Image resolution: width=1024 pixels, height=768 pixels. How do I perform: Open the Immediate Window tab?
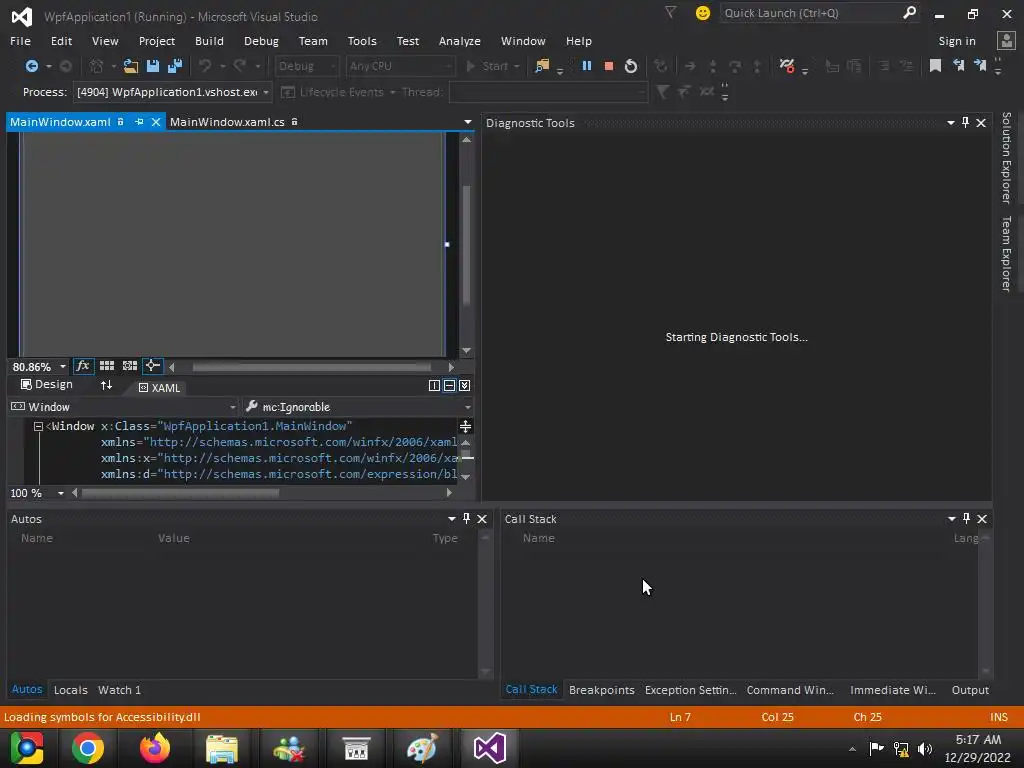pyautogui.click(x=893, y=690)
